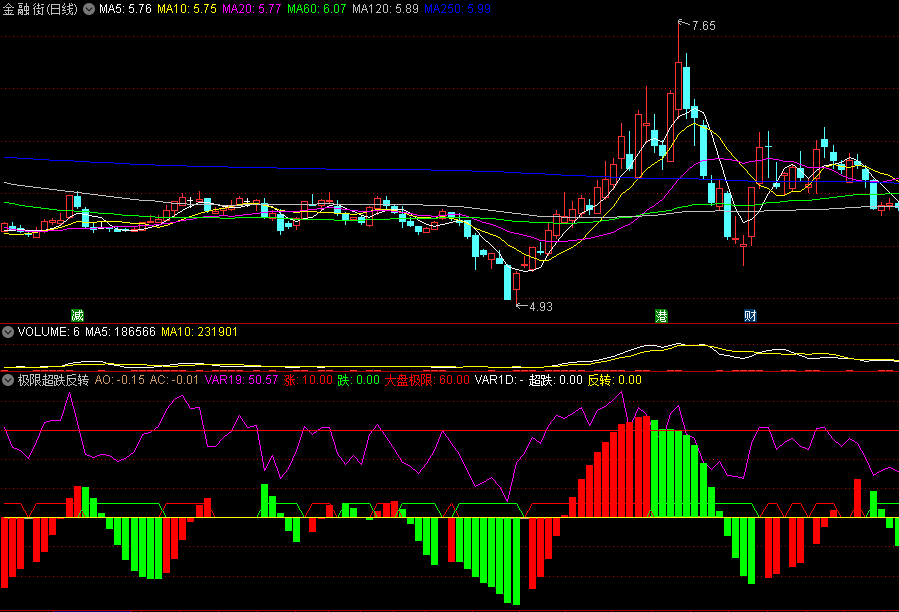
Task: Click the 大盘极限: 60.00 value
Action: coord(427,380)
